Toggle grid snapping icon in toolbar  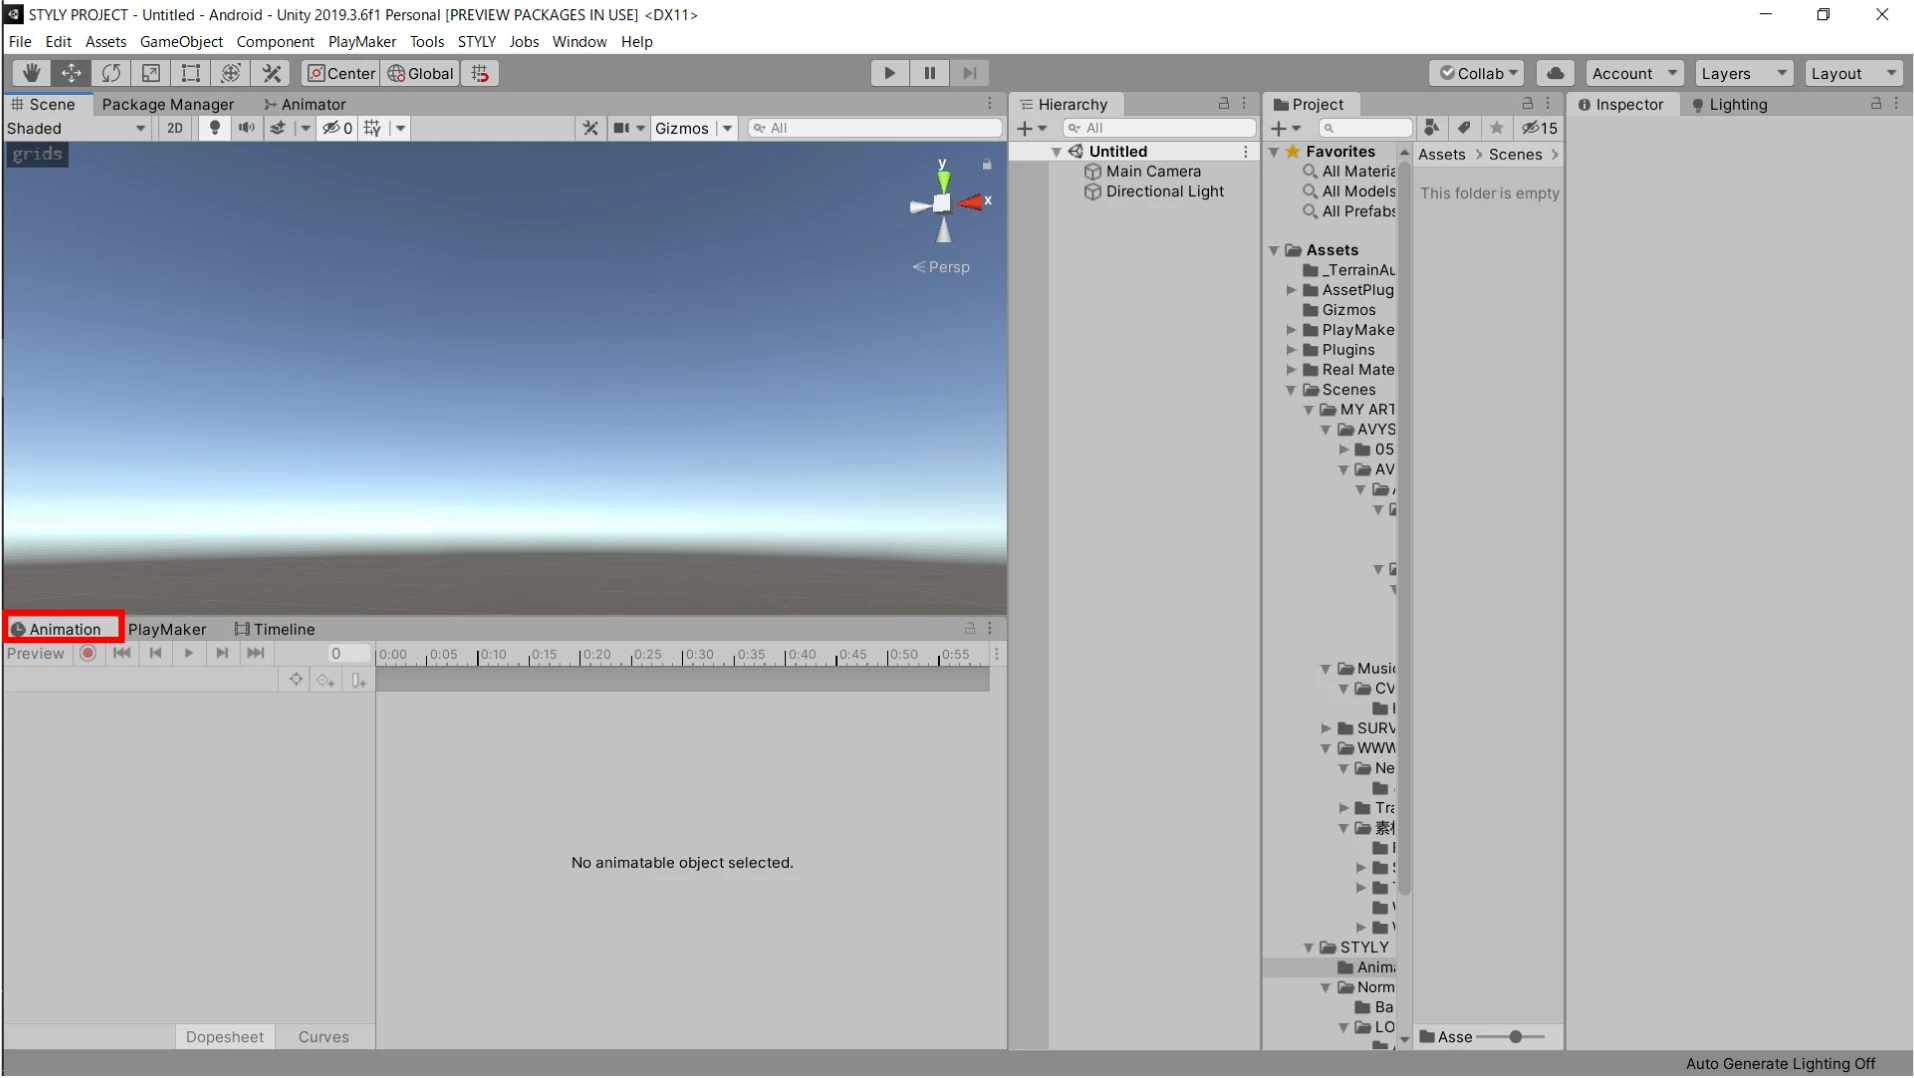(x=480, y=73)
